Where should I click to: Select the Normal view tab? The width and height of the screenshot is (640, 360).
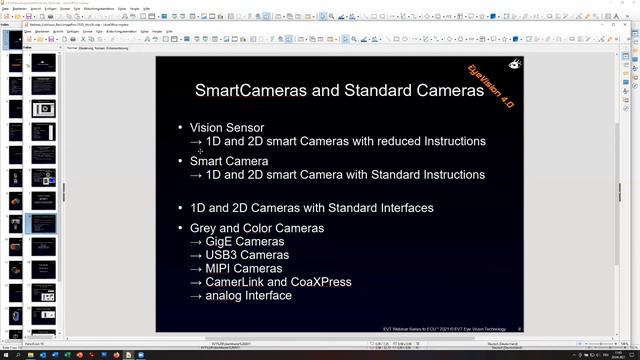(x=72, y=48)
